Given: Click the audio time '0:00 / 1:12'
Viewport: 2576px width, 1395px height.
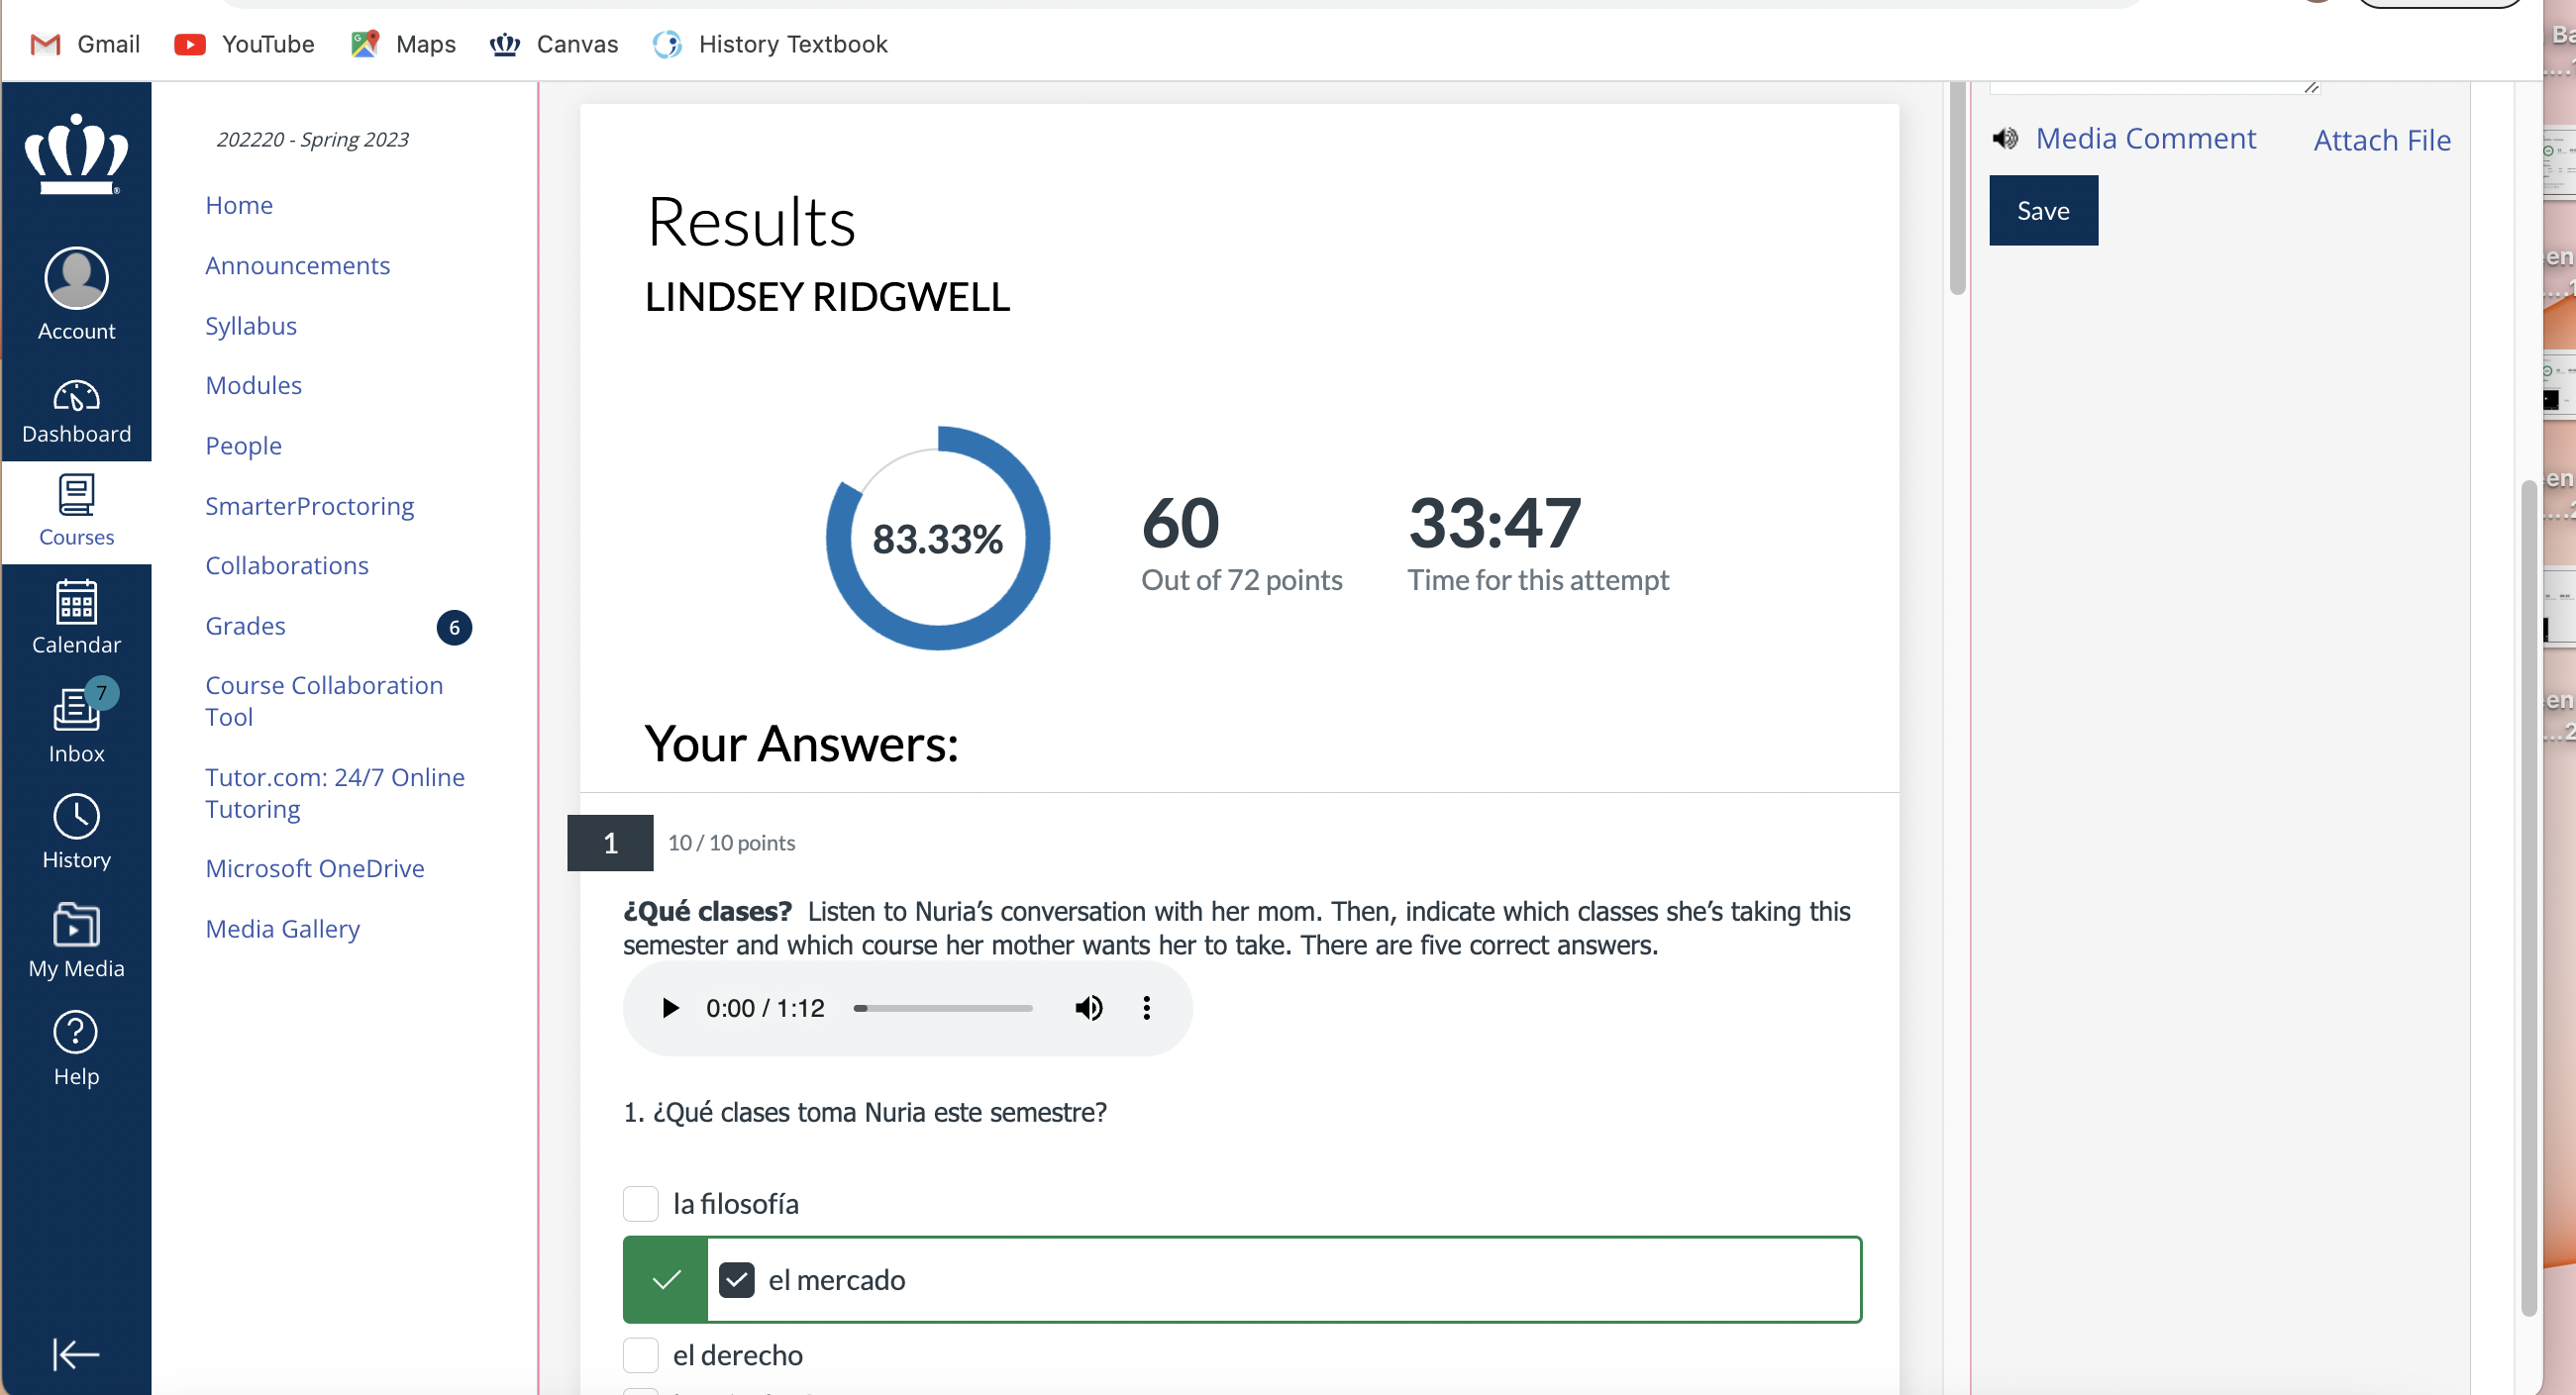Looking at the screenshot, I should (765, 1008).
